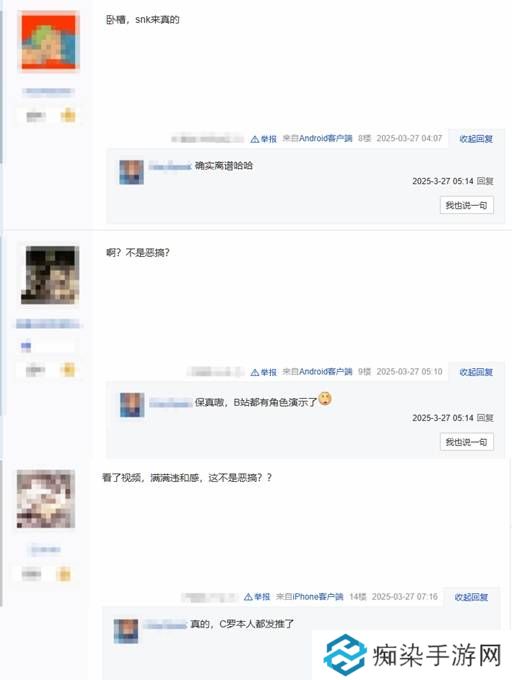Click replier avatar beside '保真嗷' reply
The height and width of the screenshot is (680, 512).
tap(132, 405)
